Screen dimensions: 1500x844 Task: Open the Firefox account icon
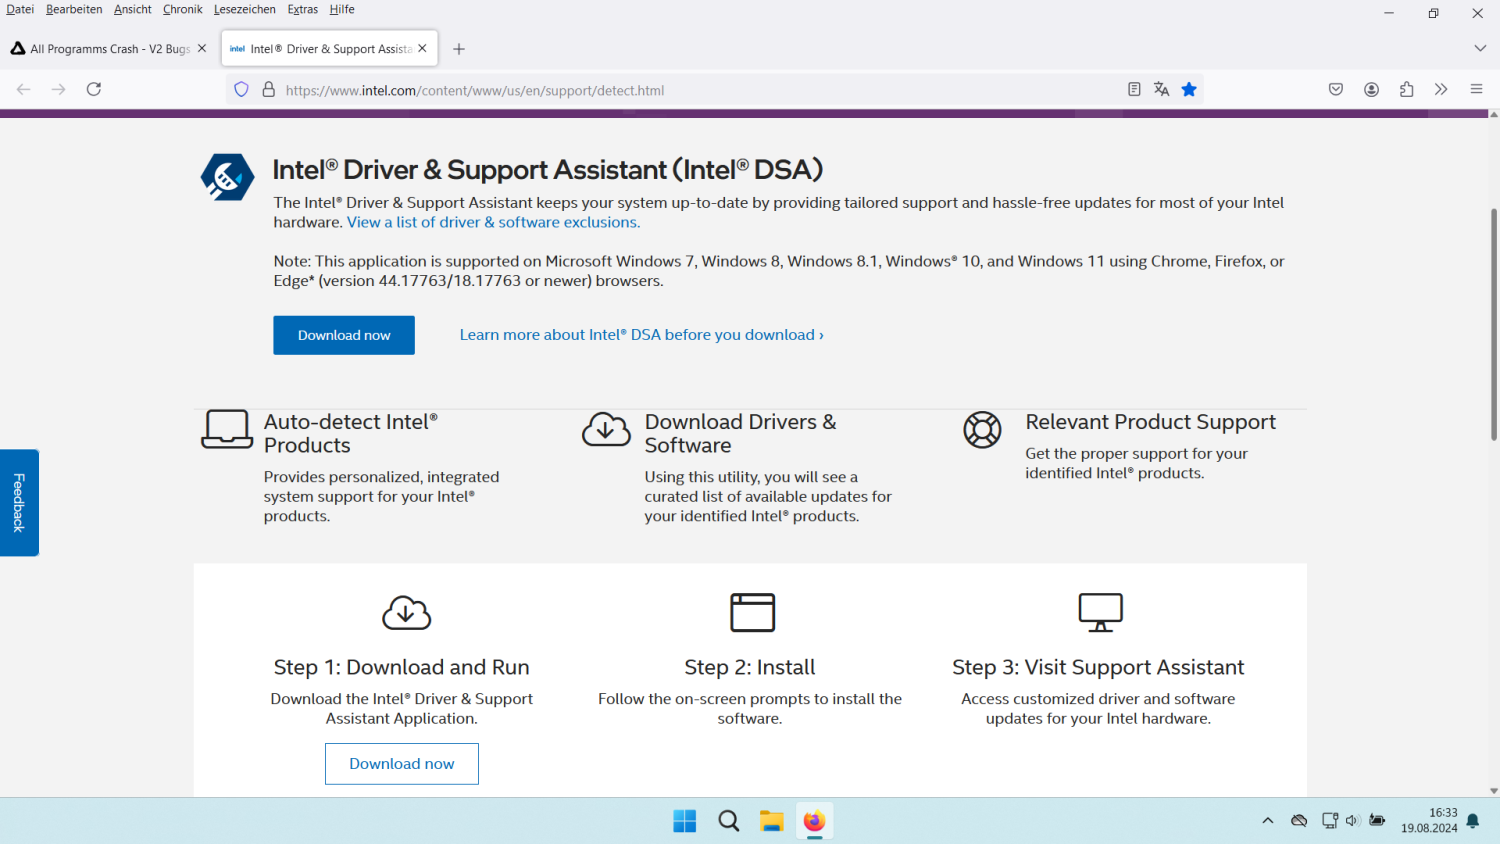[x=1372, y=89]
